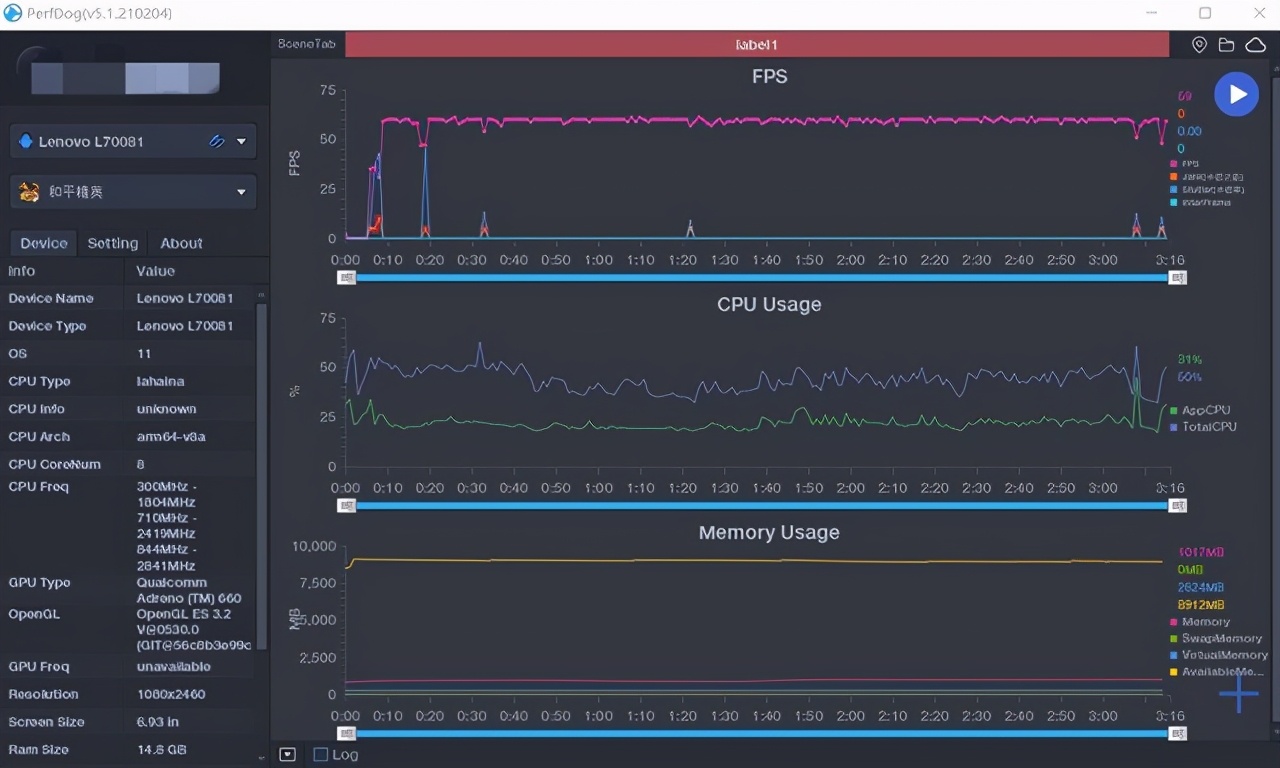The width and height of the screenshot is (1280, 768).
Task: Click the red label1 scene bar
Action: pyautogui.click(x=757, y=45)
